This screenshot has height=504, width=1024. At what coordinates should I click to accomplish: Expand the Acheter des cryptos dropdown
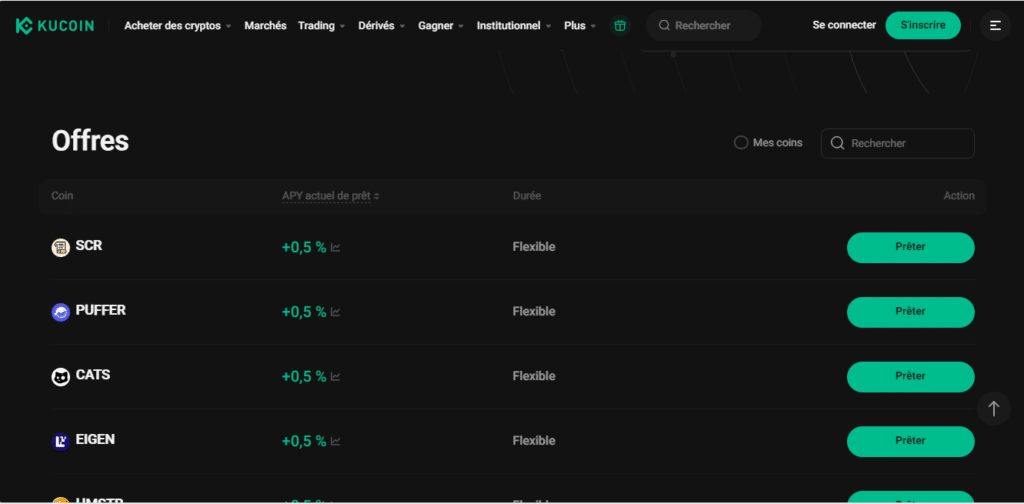(x=178, y=25)
